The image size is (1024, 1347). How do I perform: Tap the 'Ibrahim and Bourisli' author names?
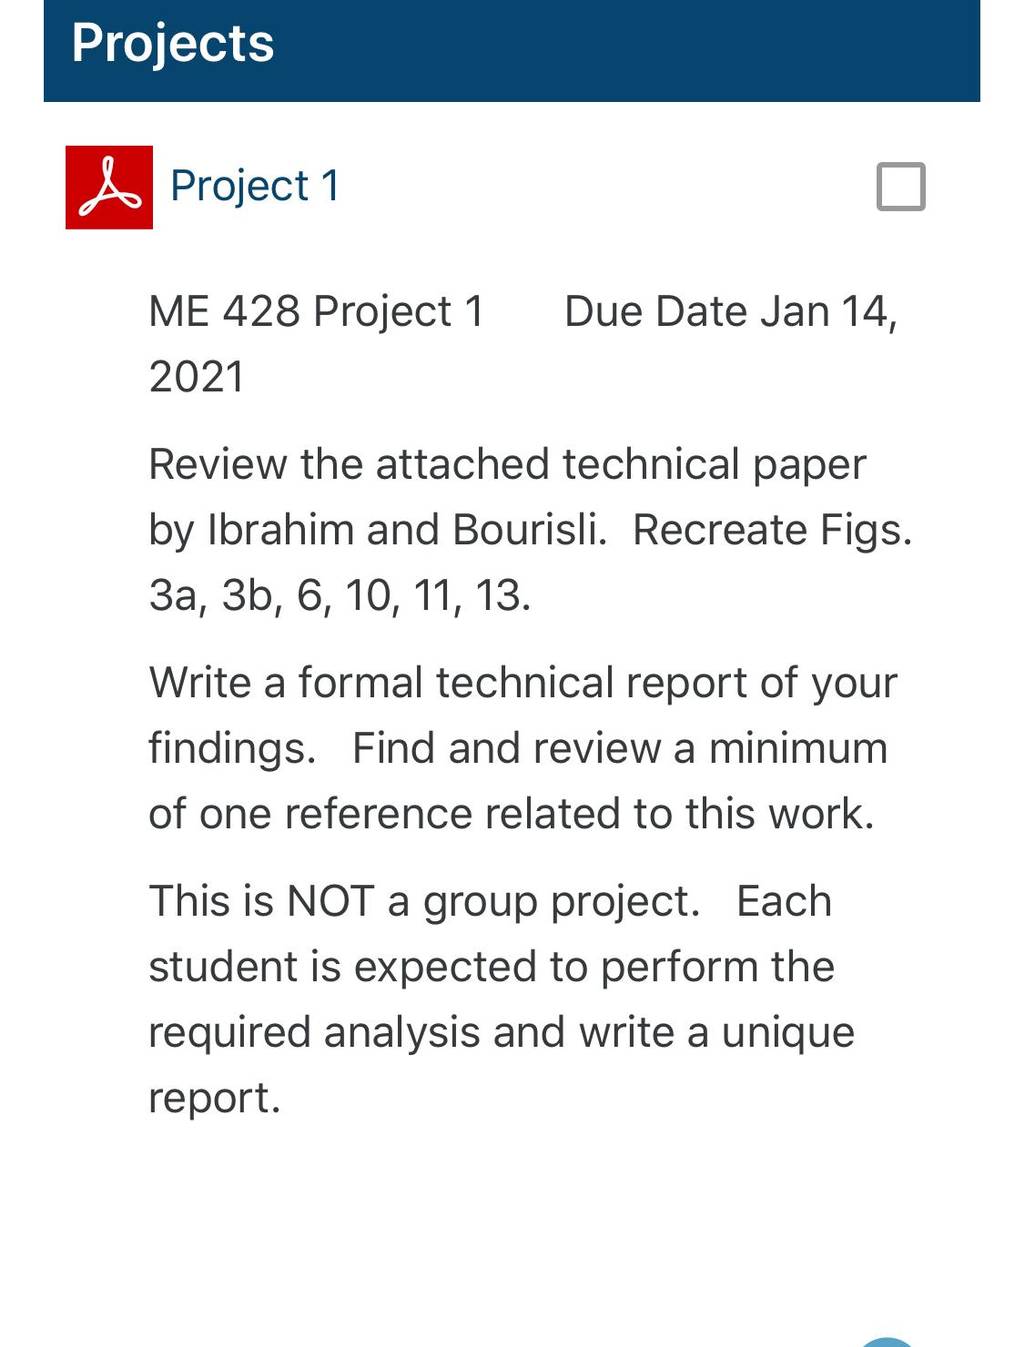[406, 530]
